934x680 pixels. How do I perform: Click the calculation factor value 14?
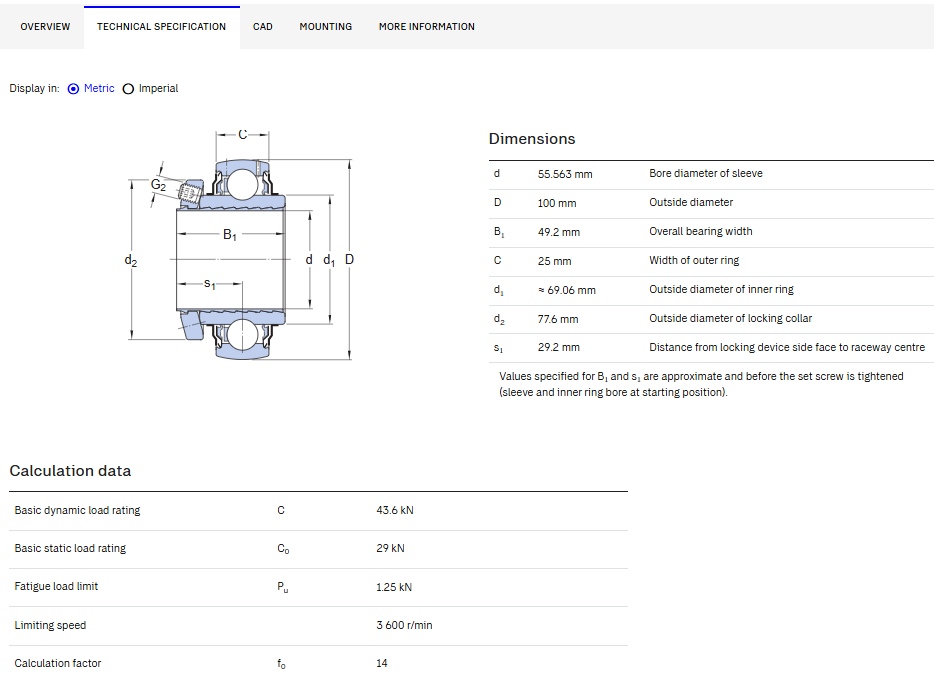tap(382, 663)
